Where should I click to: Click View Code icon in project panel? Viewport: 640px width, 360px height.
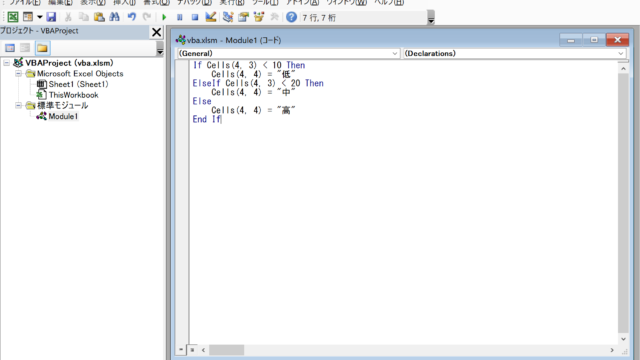click(x=10, y=48)
